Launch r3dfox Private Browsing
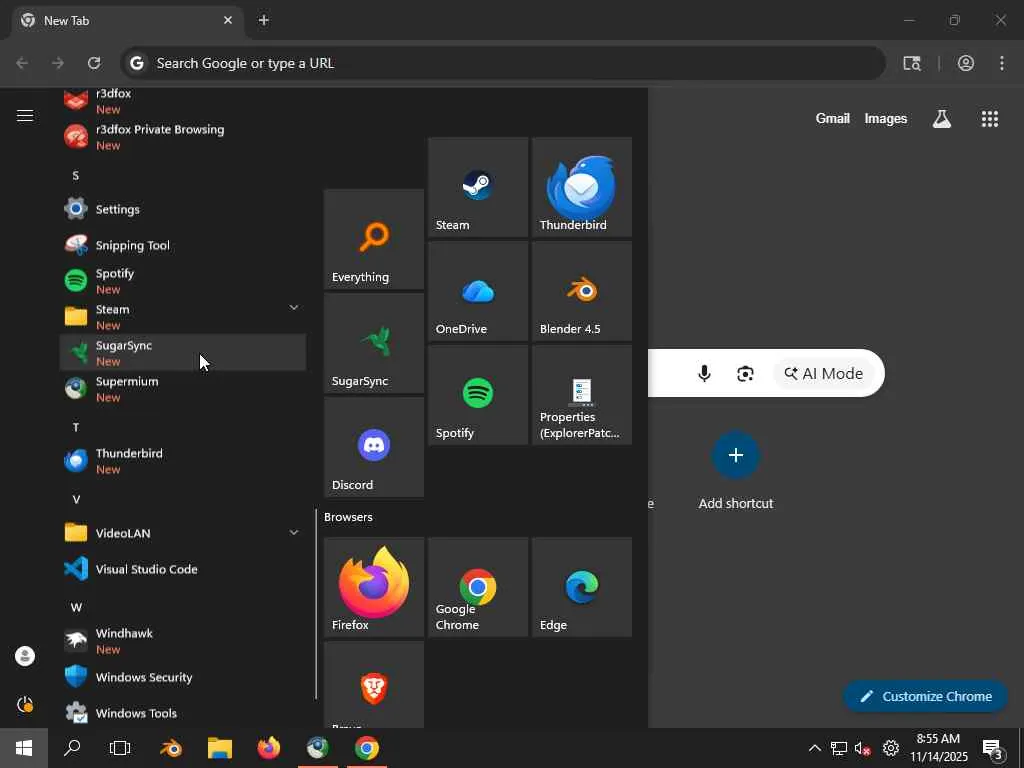The image size is (1024, 768). [x=183, y=137]
